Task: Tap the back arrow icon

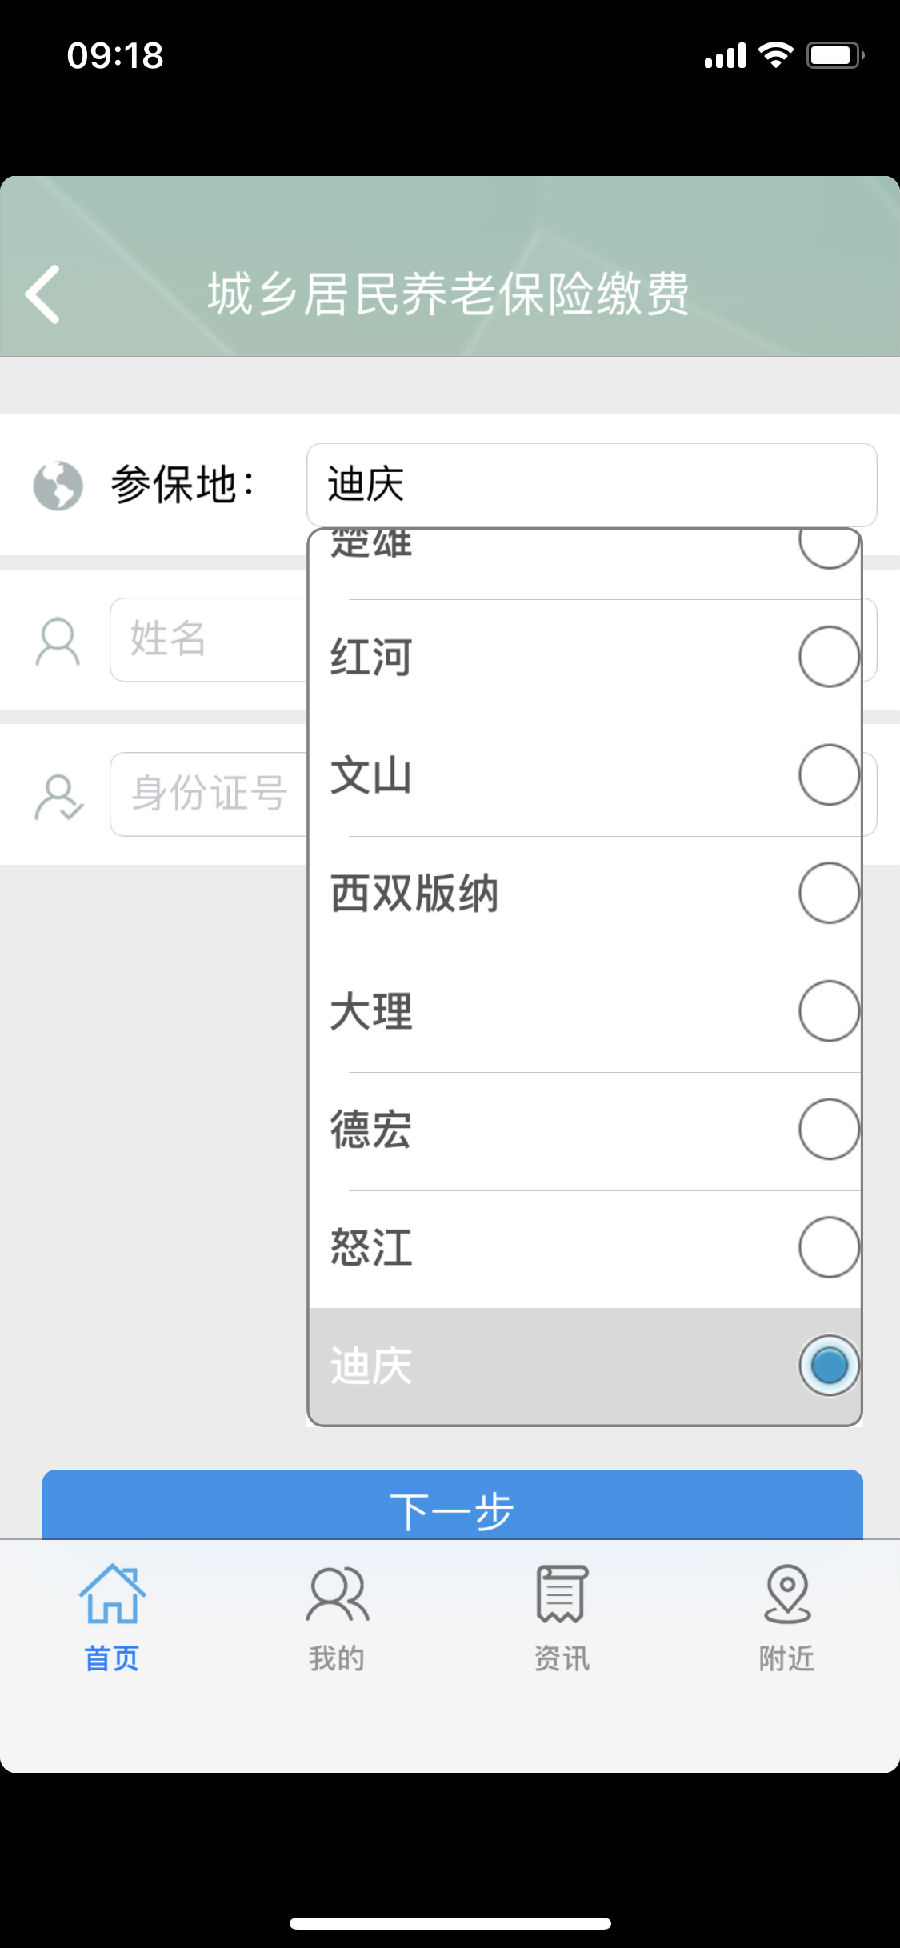Action: pos(44,294)
